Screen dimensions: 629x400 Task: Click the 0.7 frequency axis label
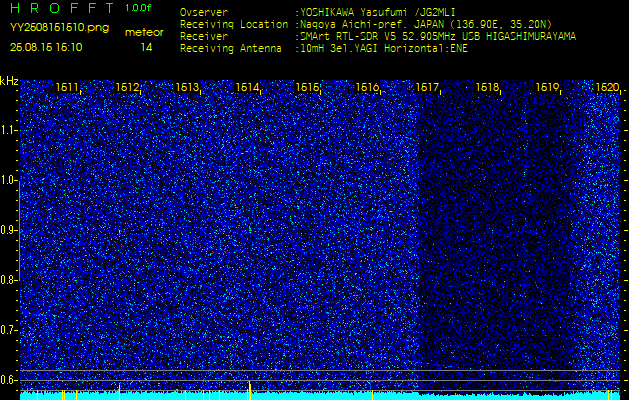point(7,330)
